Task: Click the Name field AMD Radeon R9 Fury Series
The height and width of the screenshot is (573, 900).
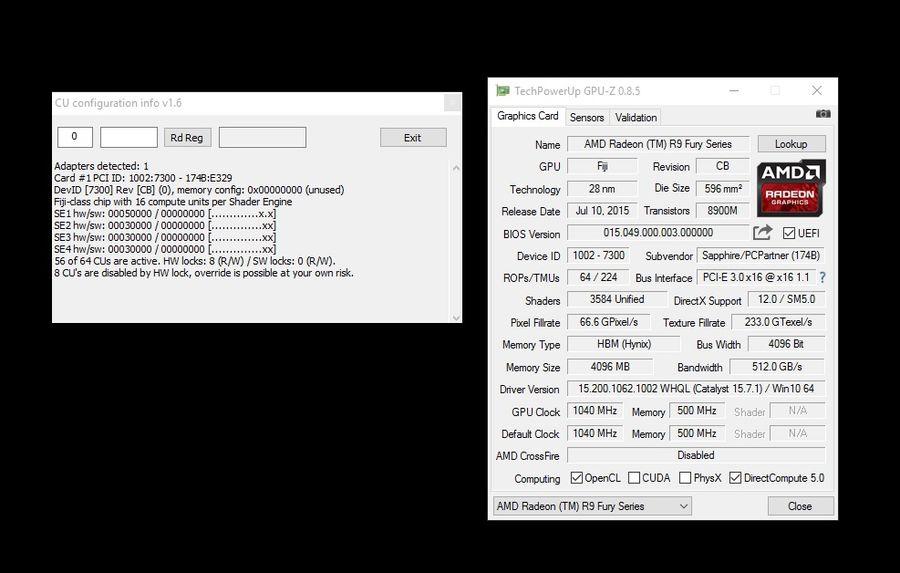Action: (x=658, y=144)
